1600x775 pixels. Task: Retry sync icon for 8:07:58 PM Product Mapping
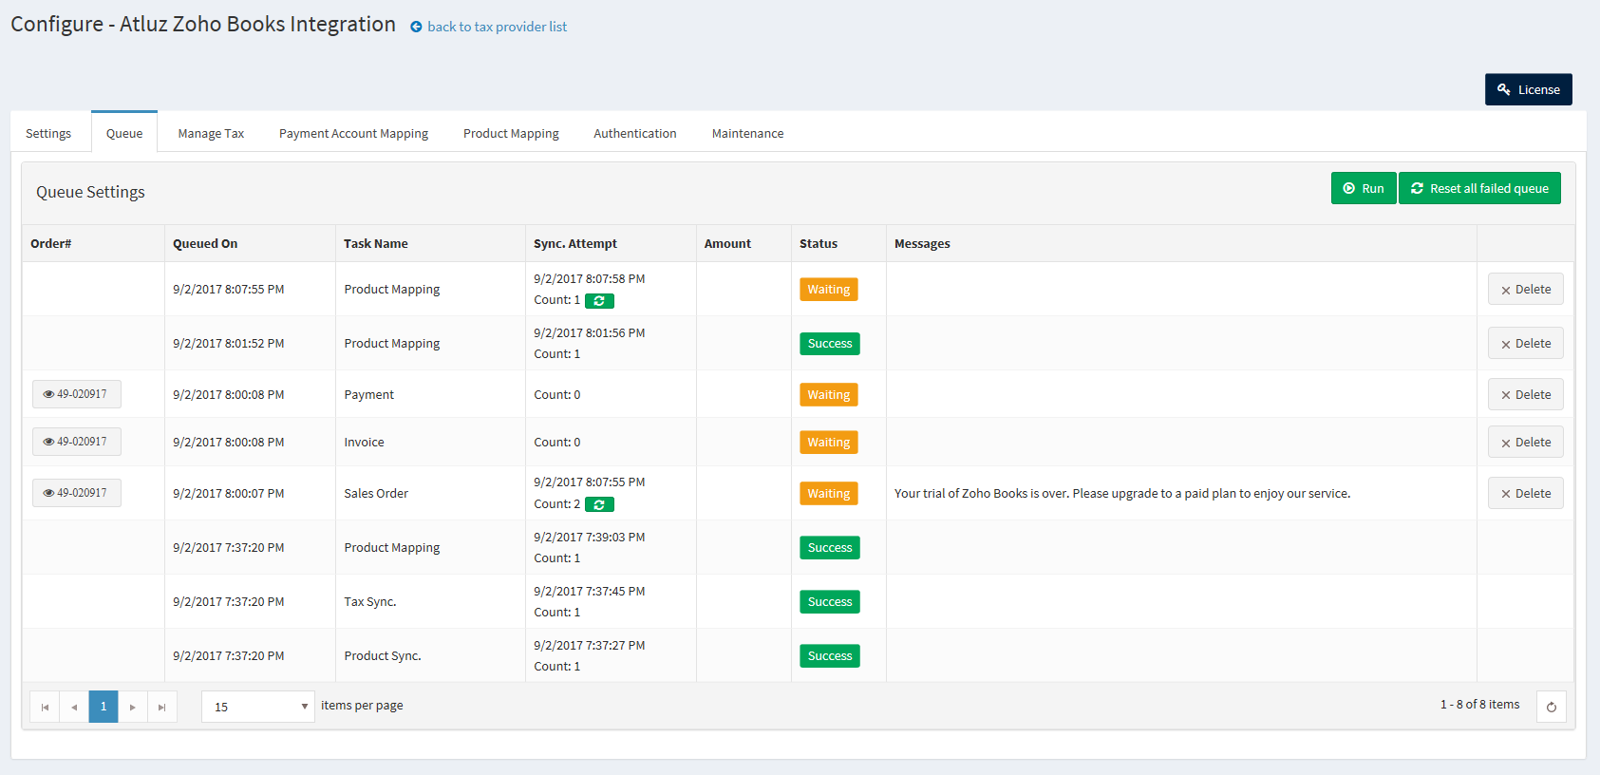[x=599, y=301]
